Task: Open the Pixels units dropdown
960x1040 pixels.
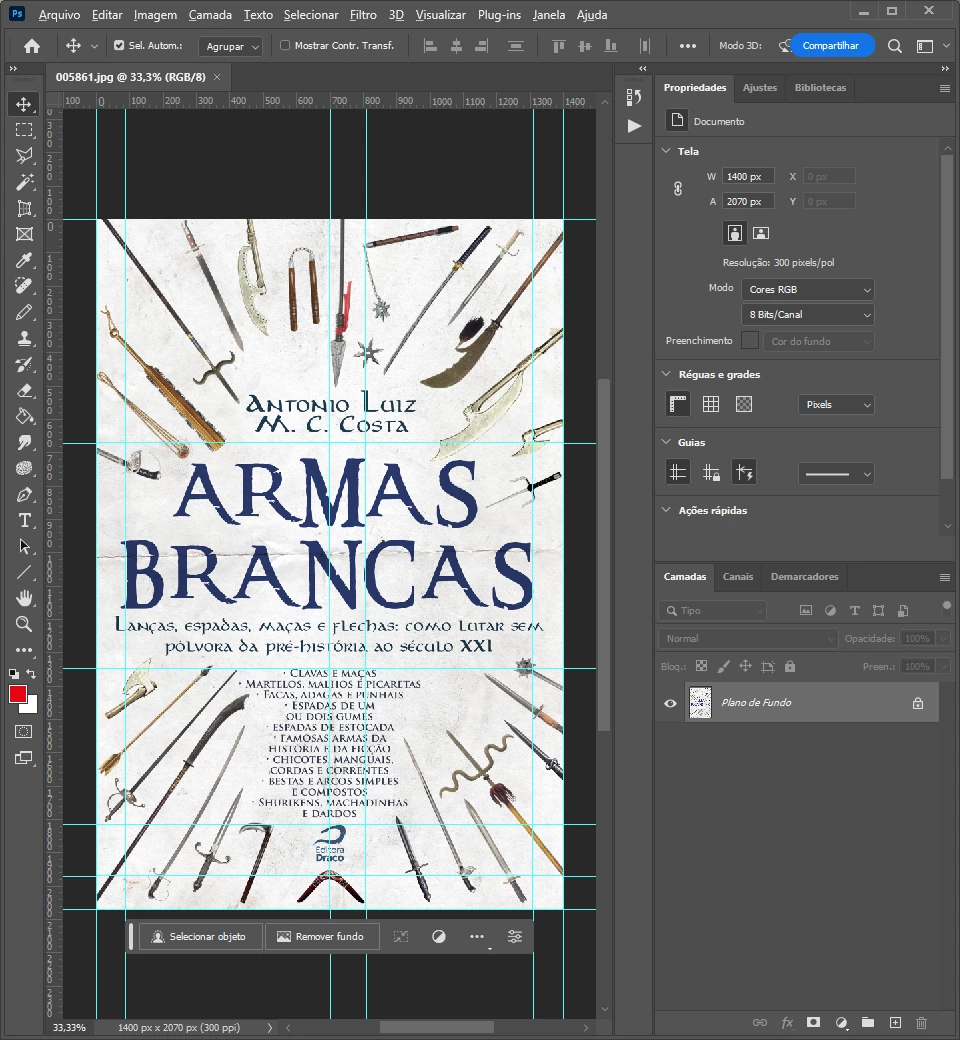Action: click(836, 405)
